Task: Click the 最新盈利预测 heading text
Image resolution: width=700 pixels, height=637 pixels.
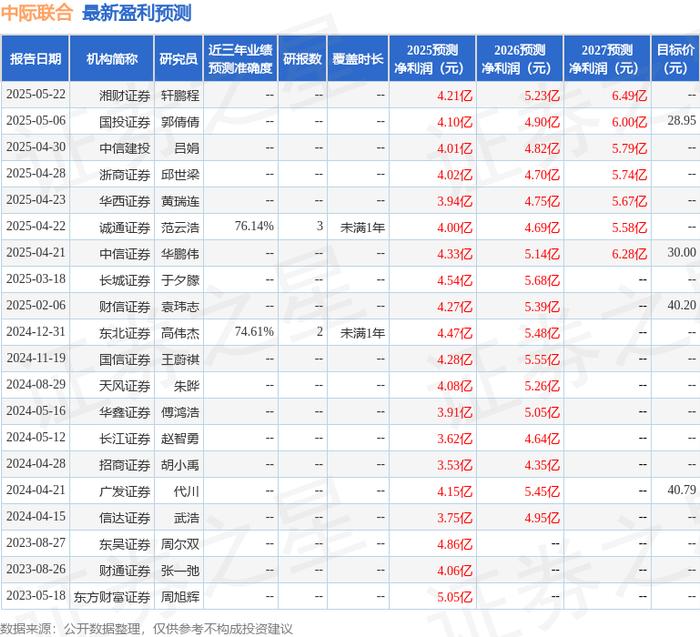Action: pos(137,12)
